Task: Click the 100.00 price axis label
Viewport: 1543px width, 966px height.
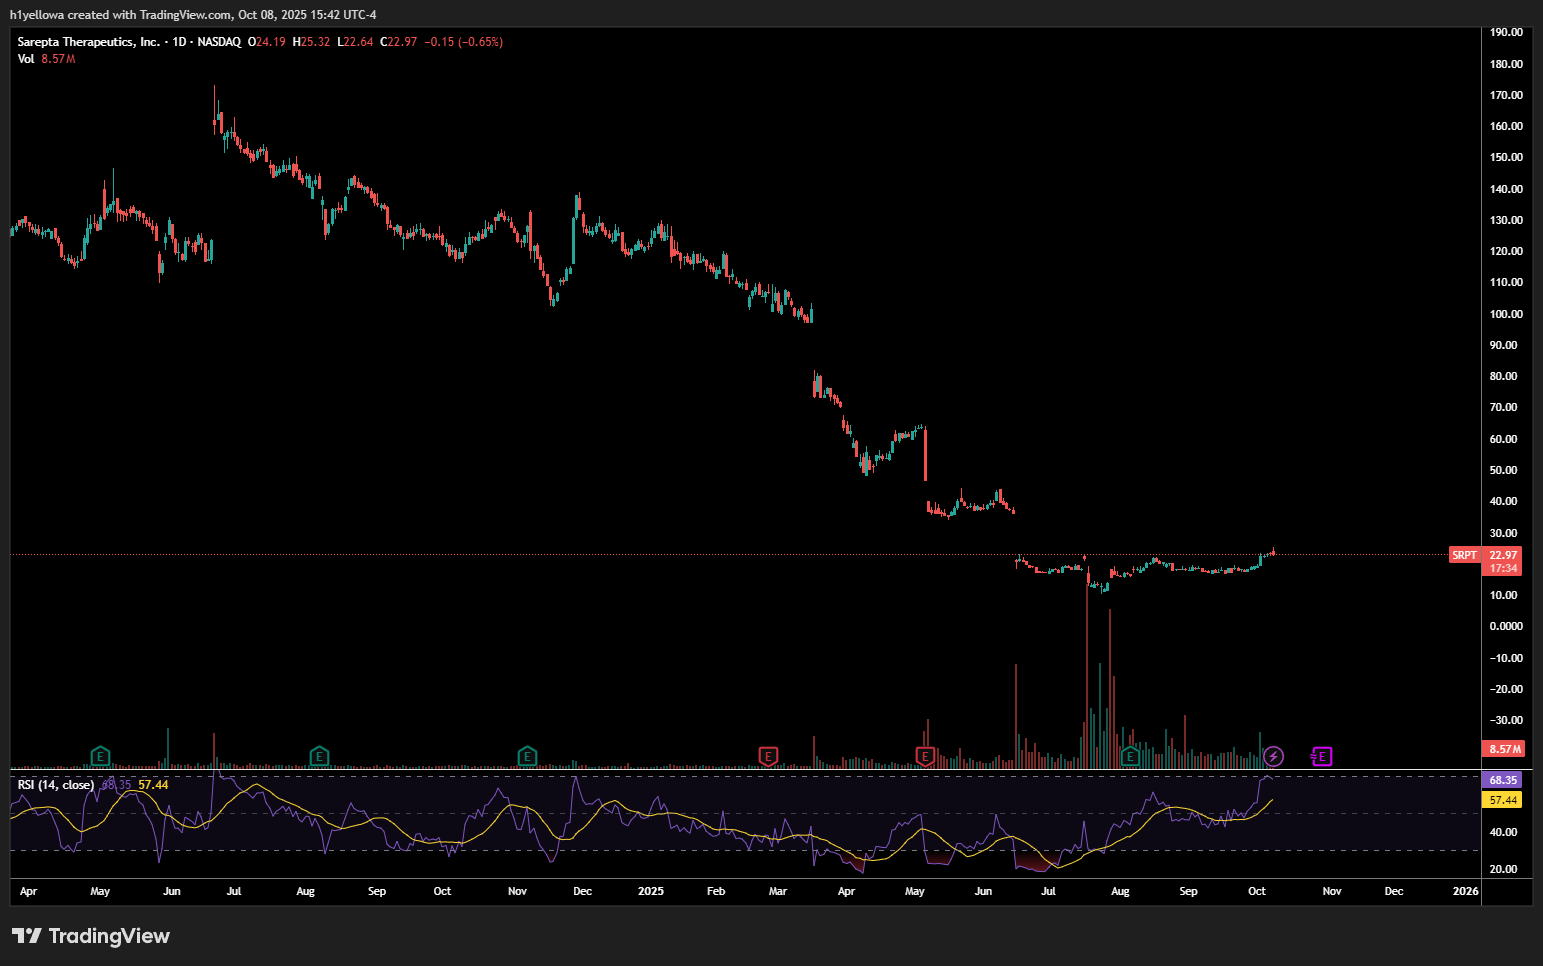Action: point(1506,314)
